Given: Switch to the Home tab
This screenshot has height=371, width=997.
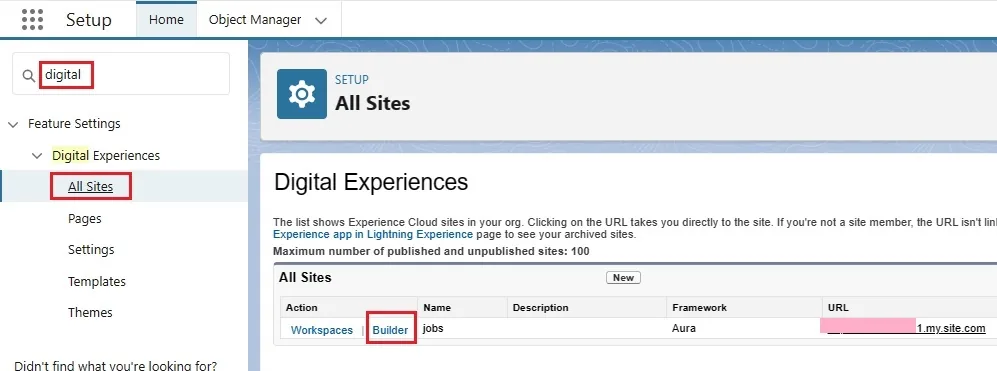Looking at the screenshot, I should tap(166, 20).
